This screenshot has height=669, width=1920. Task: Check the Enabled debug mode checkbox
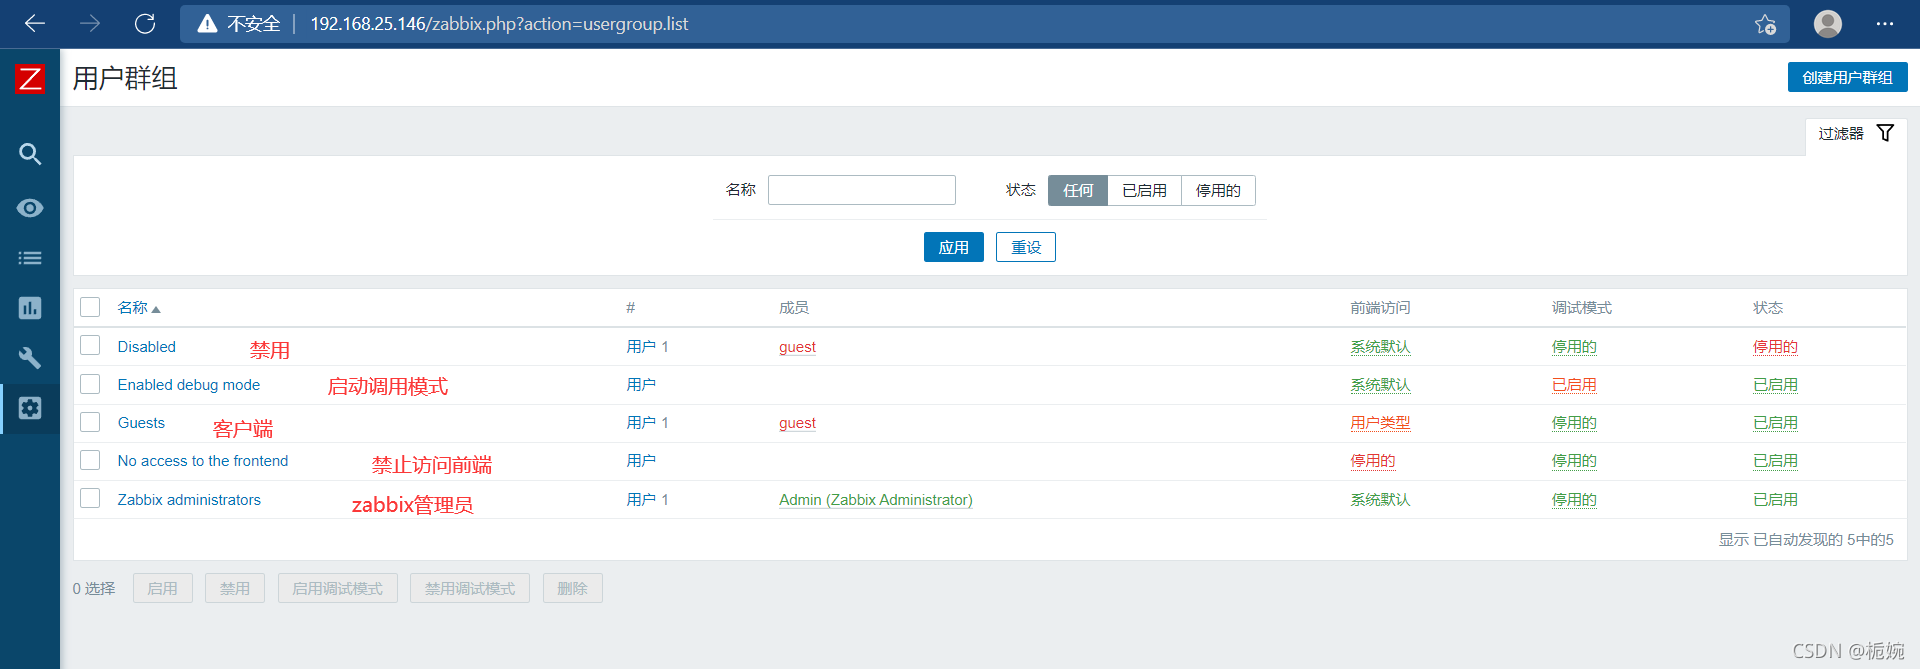click(x=90, y=383)
